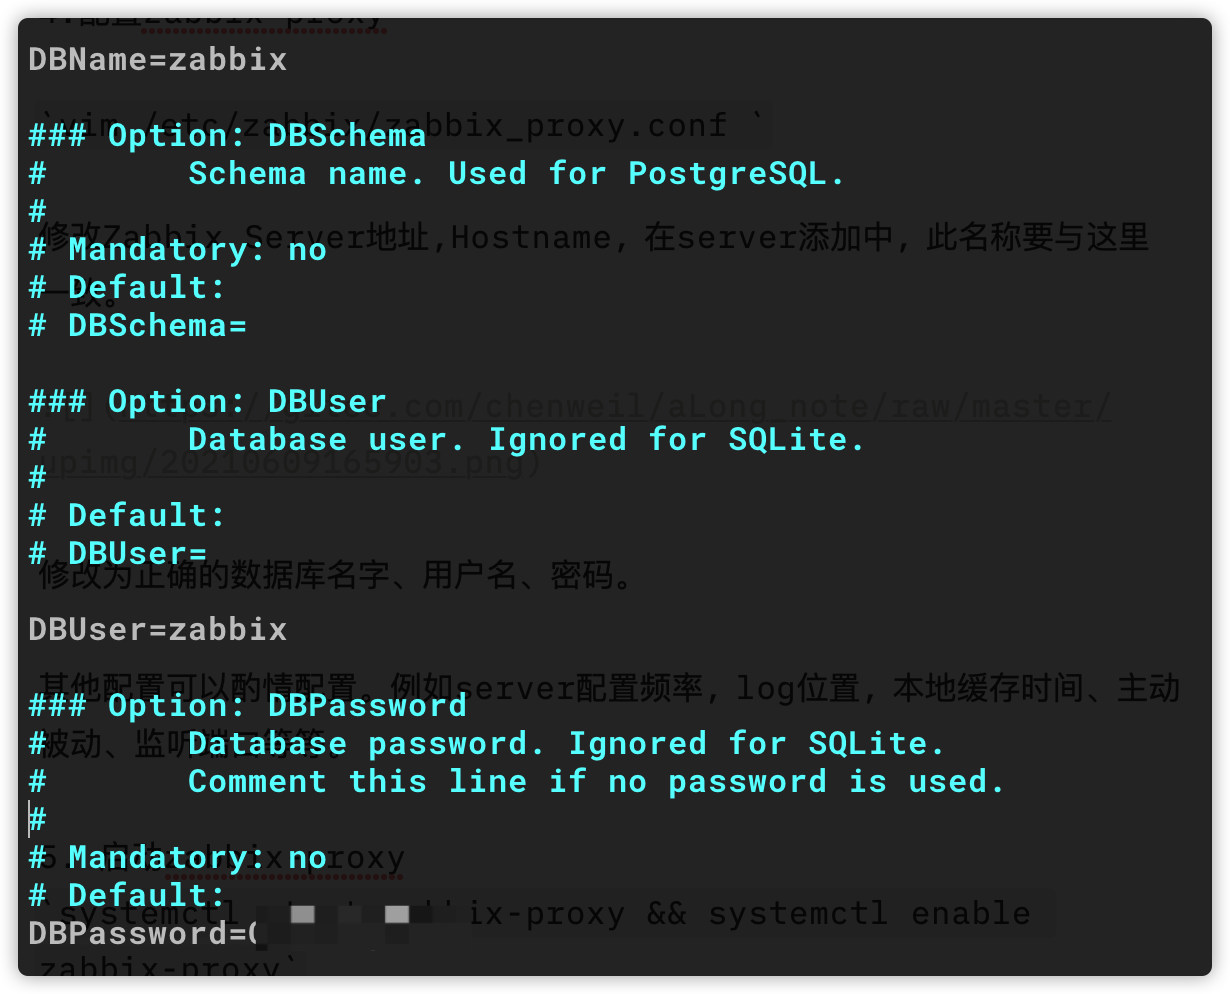The image size is (1230, 994).
Task: Click 'Schema name. Used for PostgreSQL.' comment
Action: pyautogui.click(x=517, y=174)
